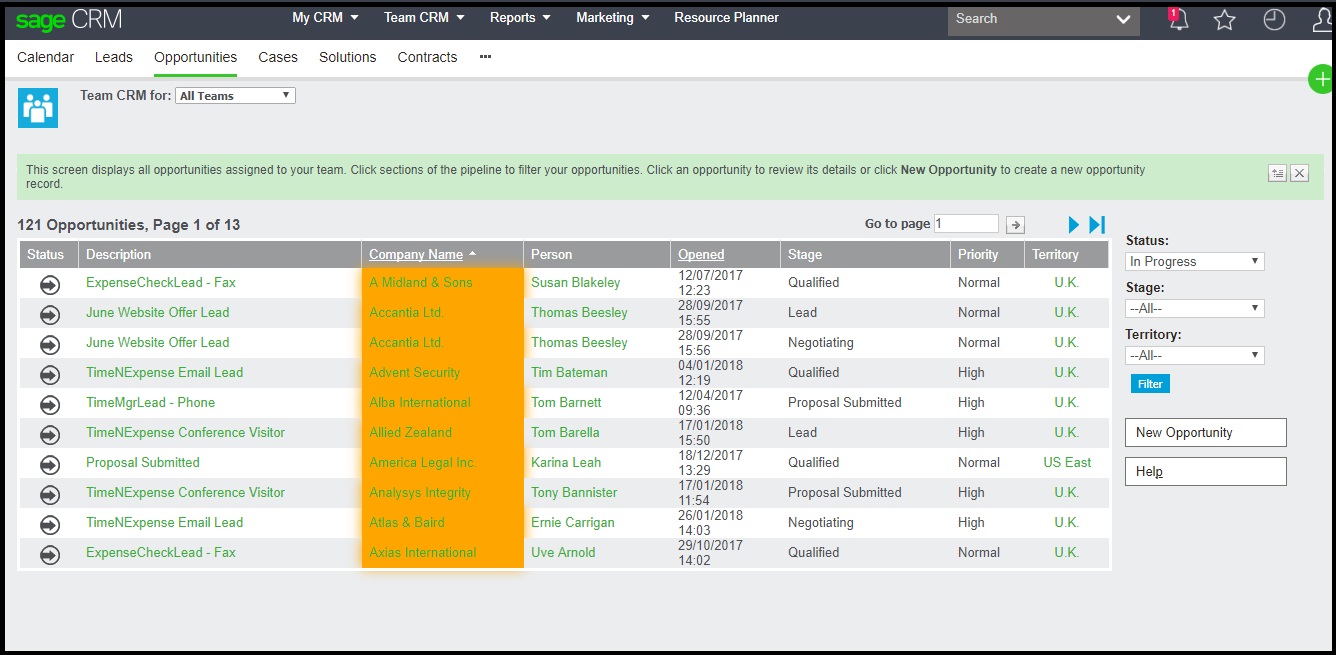Click the go-to-page arrow button
Viewport: 1336px width, 655px height.
tap(1015, 225)
